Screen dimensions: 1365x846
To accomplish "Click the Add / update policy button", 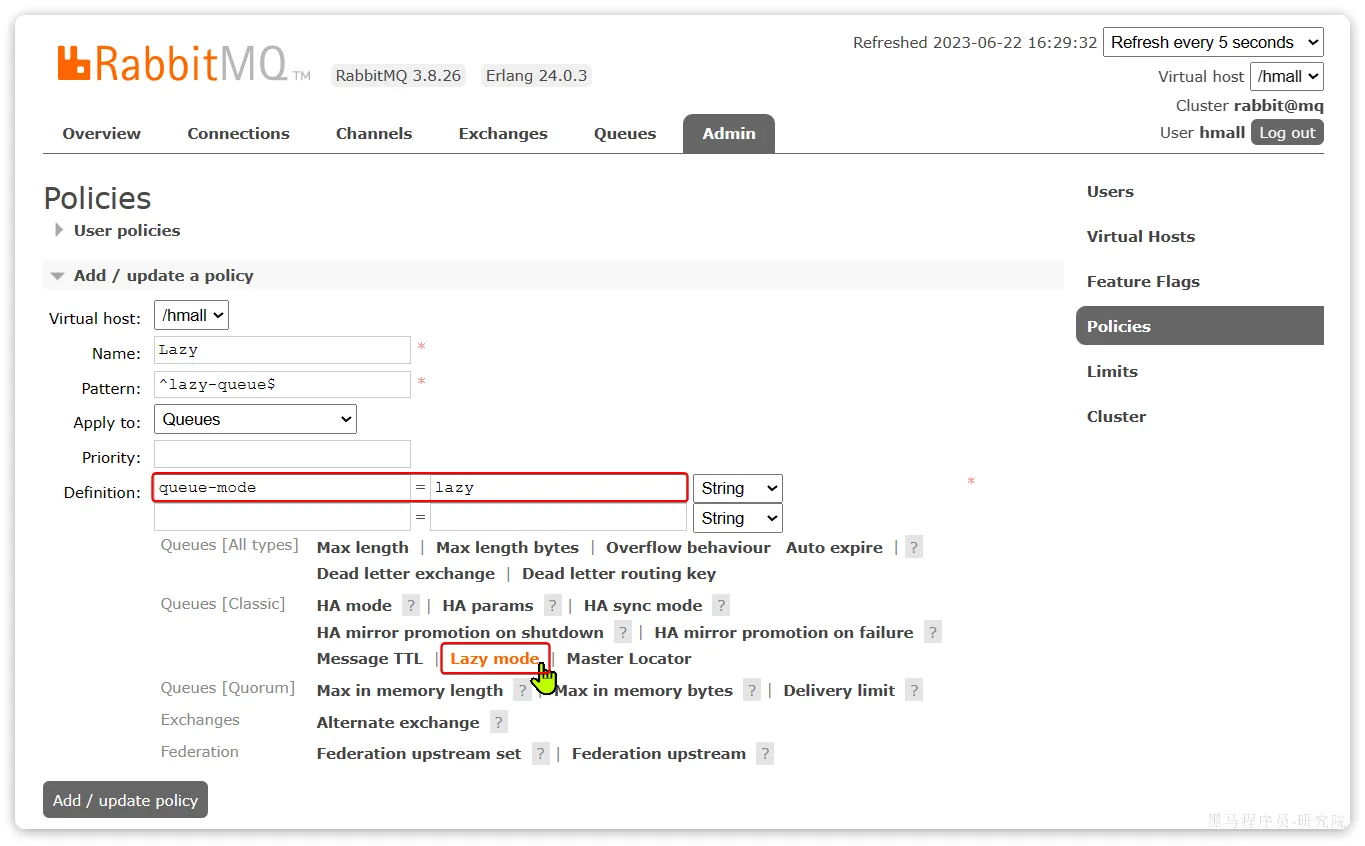I will (x=125, y=800).
